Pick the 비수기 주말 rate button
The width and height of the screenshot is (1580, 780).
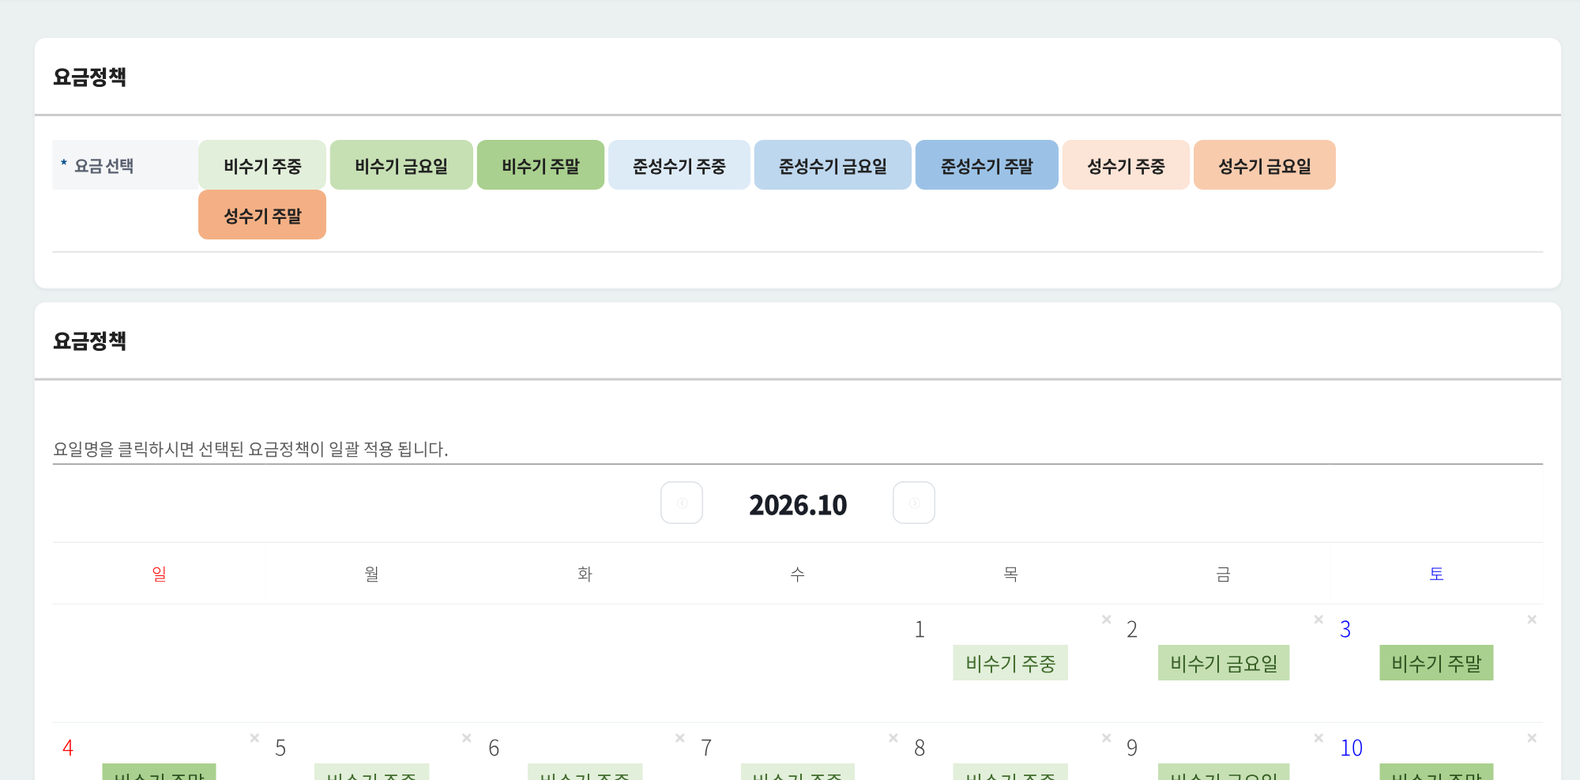tap(541, 165)
